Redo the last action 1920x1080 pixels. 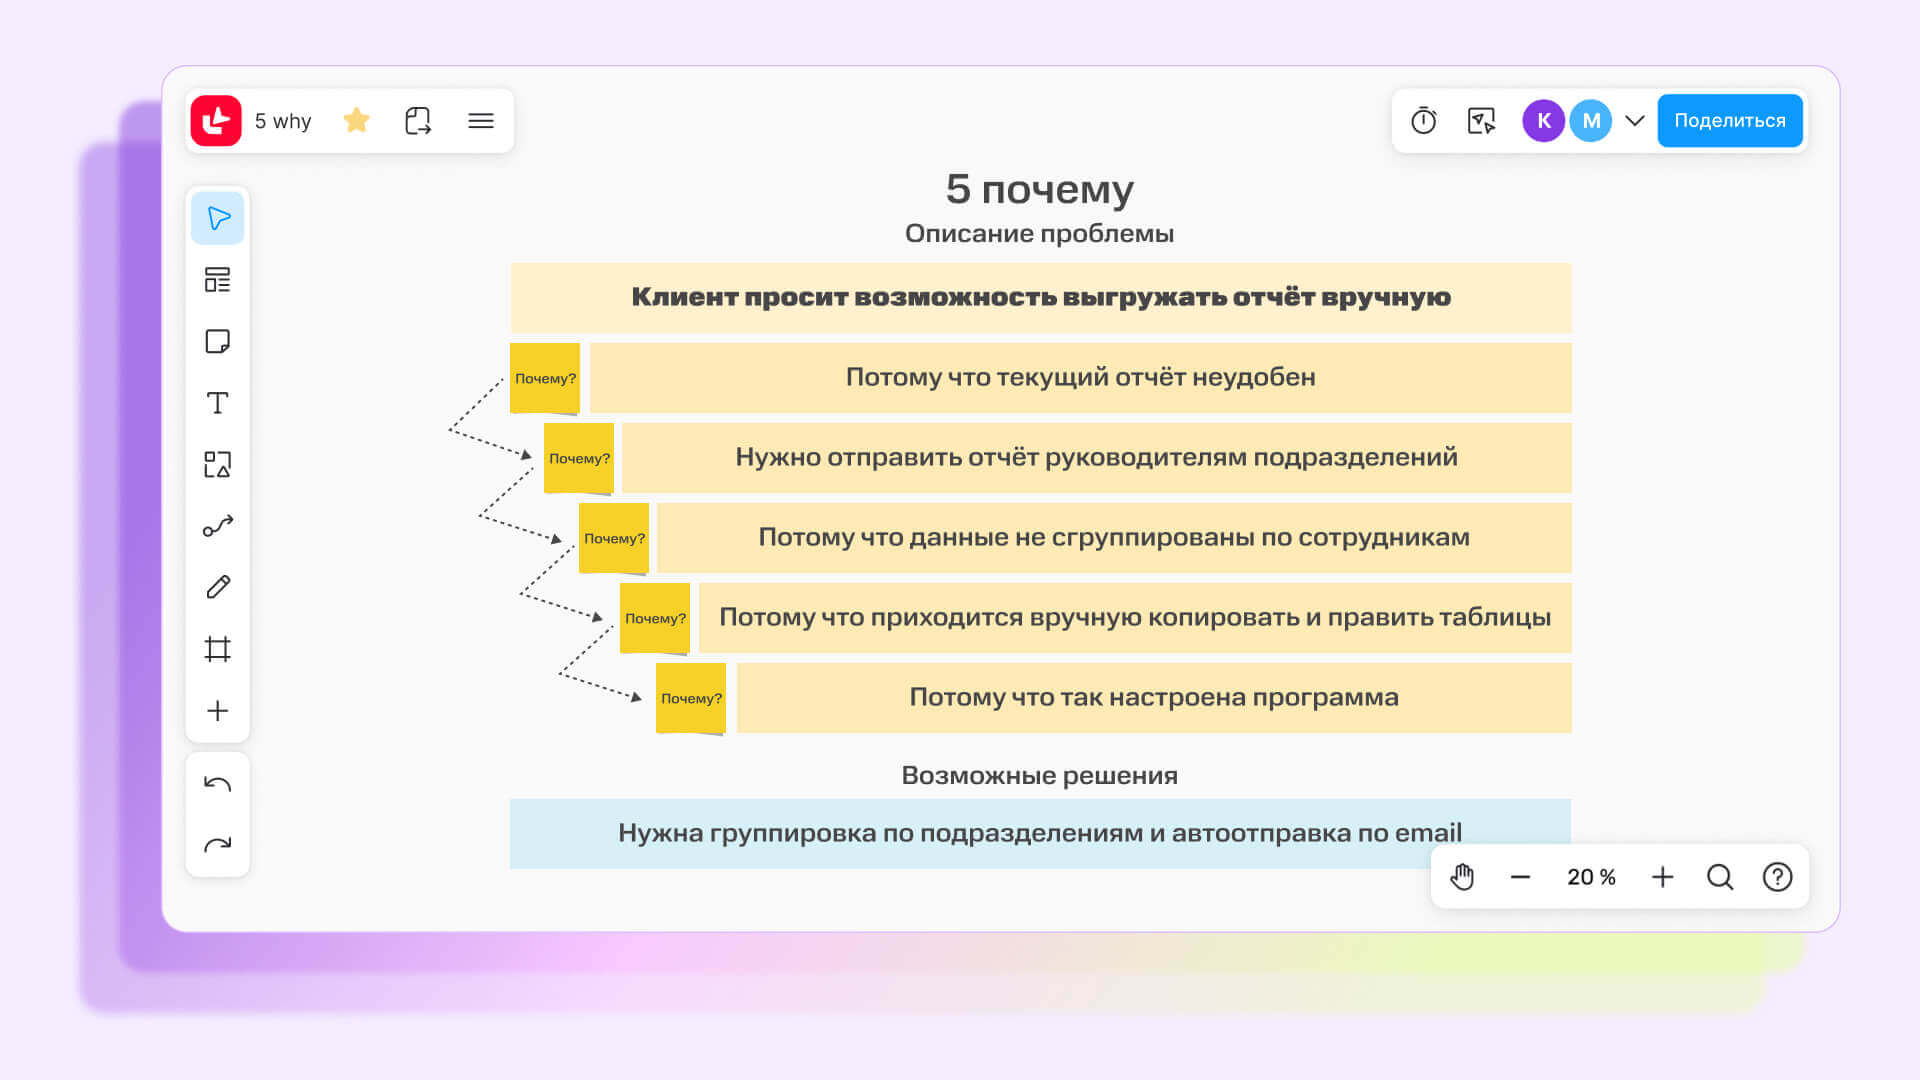click(218, 845)
